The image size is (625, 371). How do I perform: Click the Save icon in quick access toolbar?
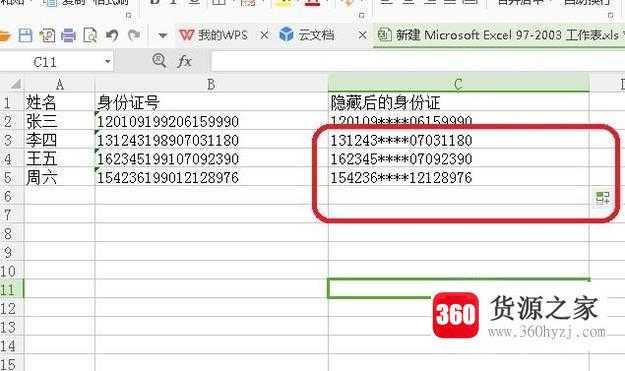25,35
